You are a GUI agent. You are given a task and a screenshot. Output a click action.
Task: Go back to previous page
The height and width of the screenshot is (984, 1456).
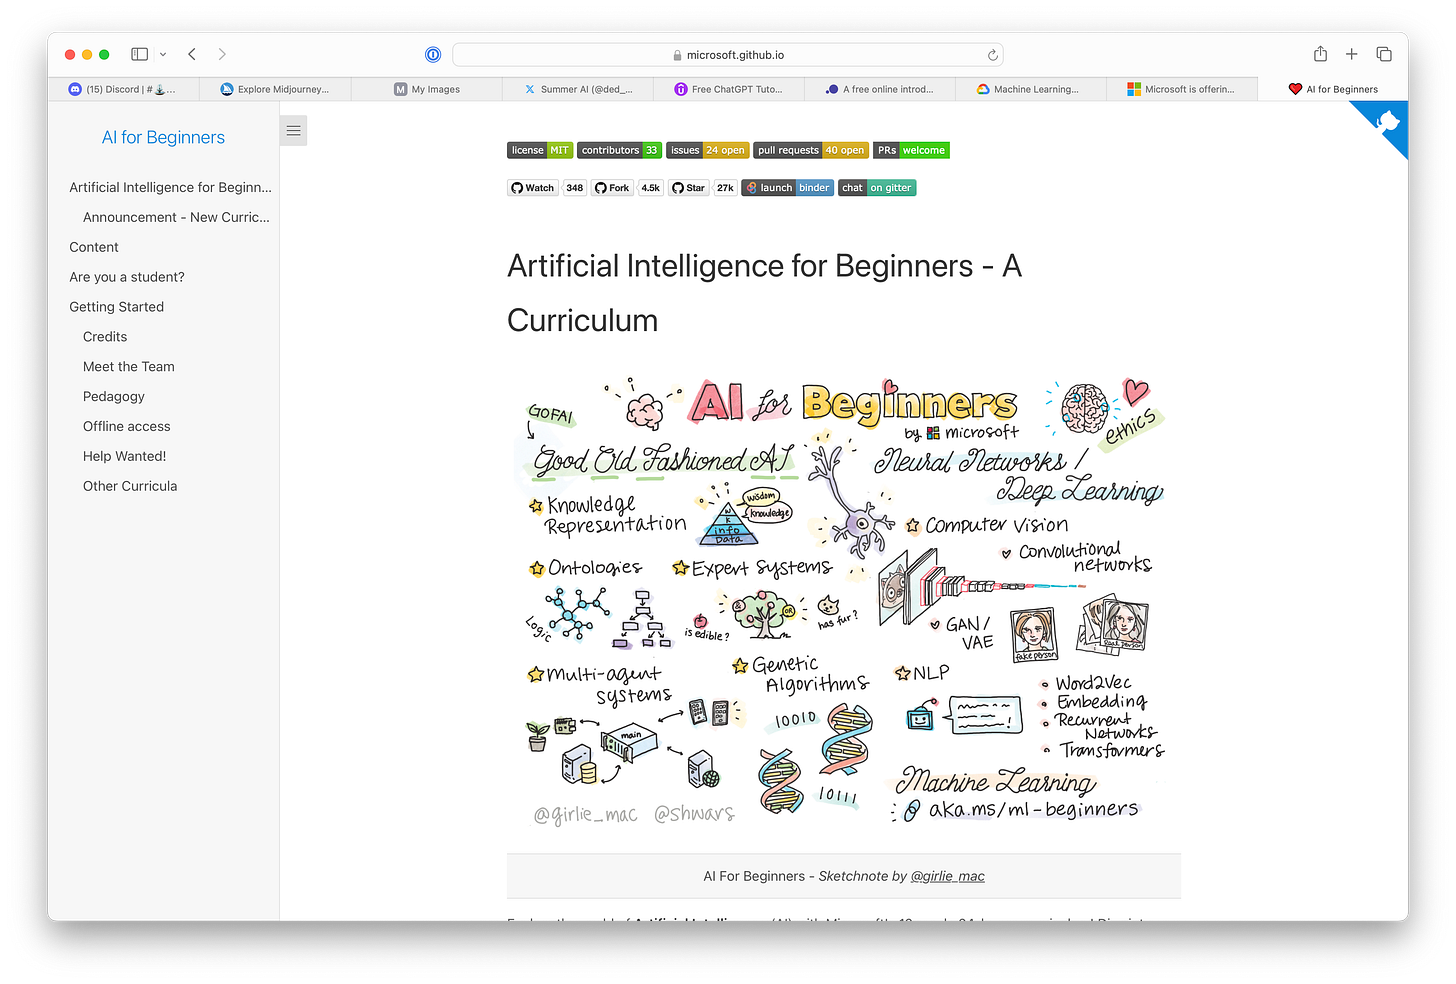click(192, 54)
